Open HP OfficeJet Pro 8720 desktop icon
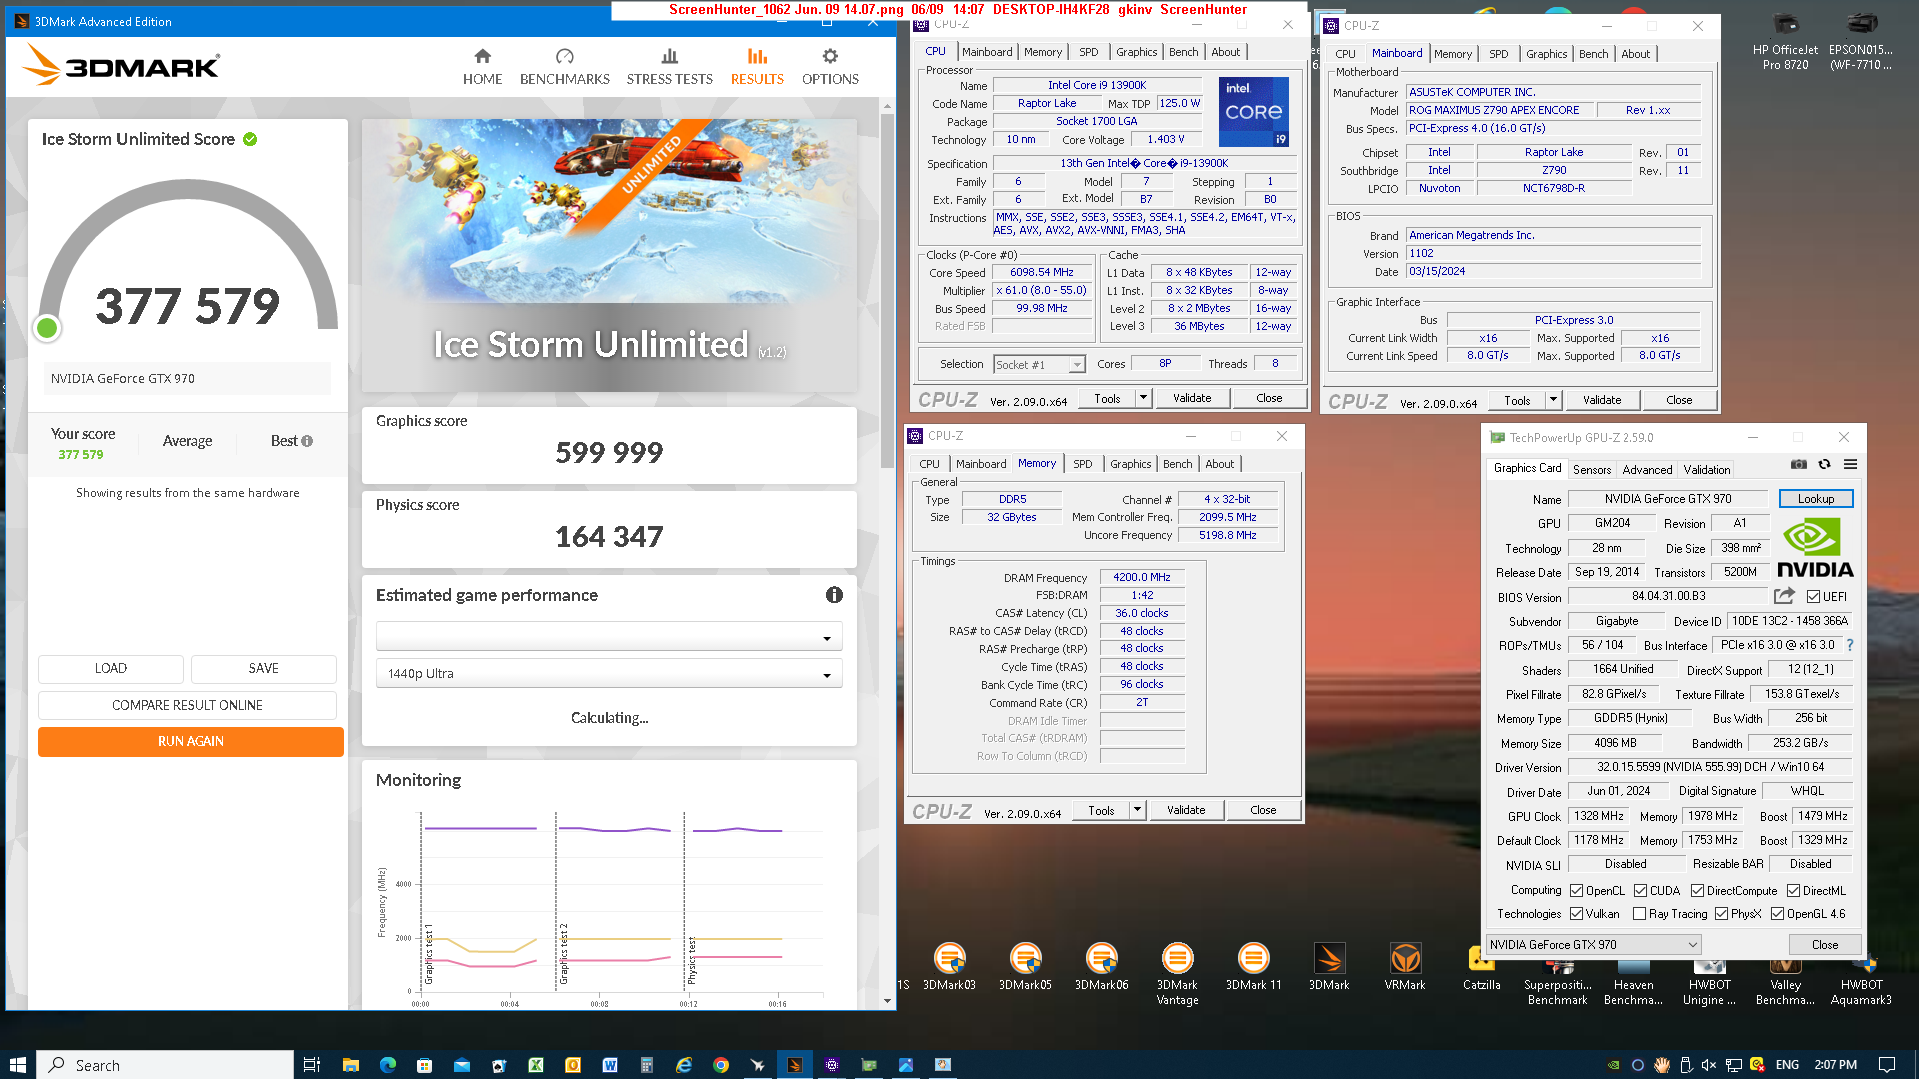Image resolution: width=1919 pixels, height=1079 pixels. [x=1785, y=41]
